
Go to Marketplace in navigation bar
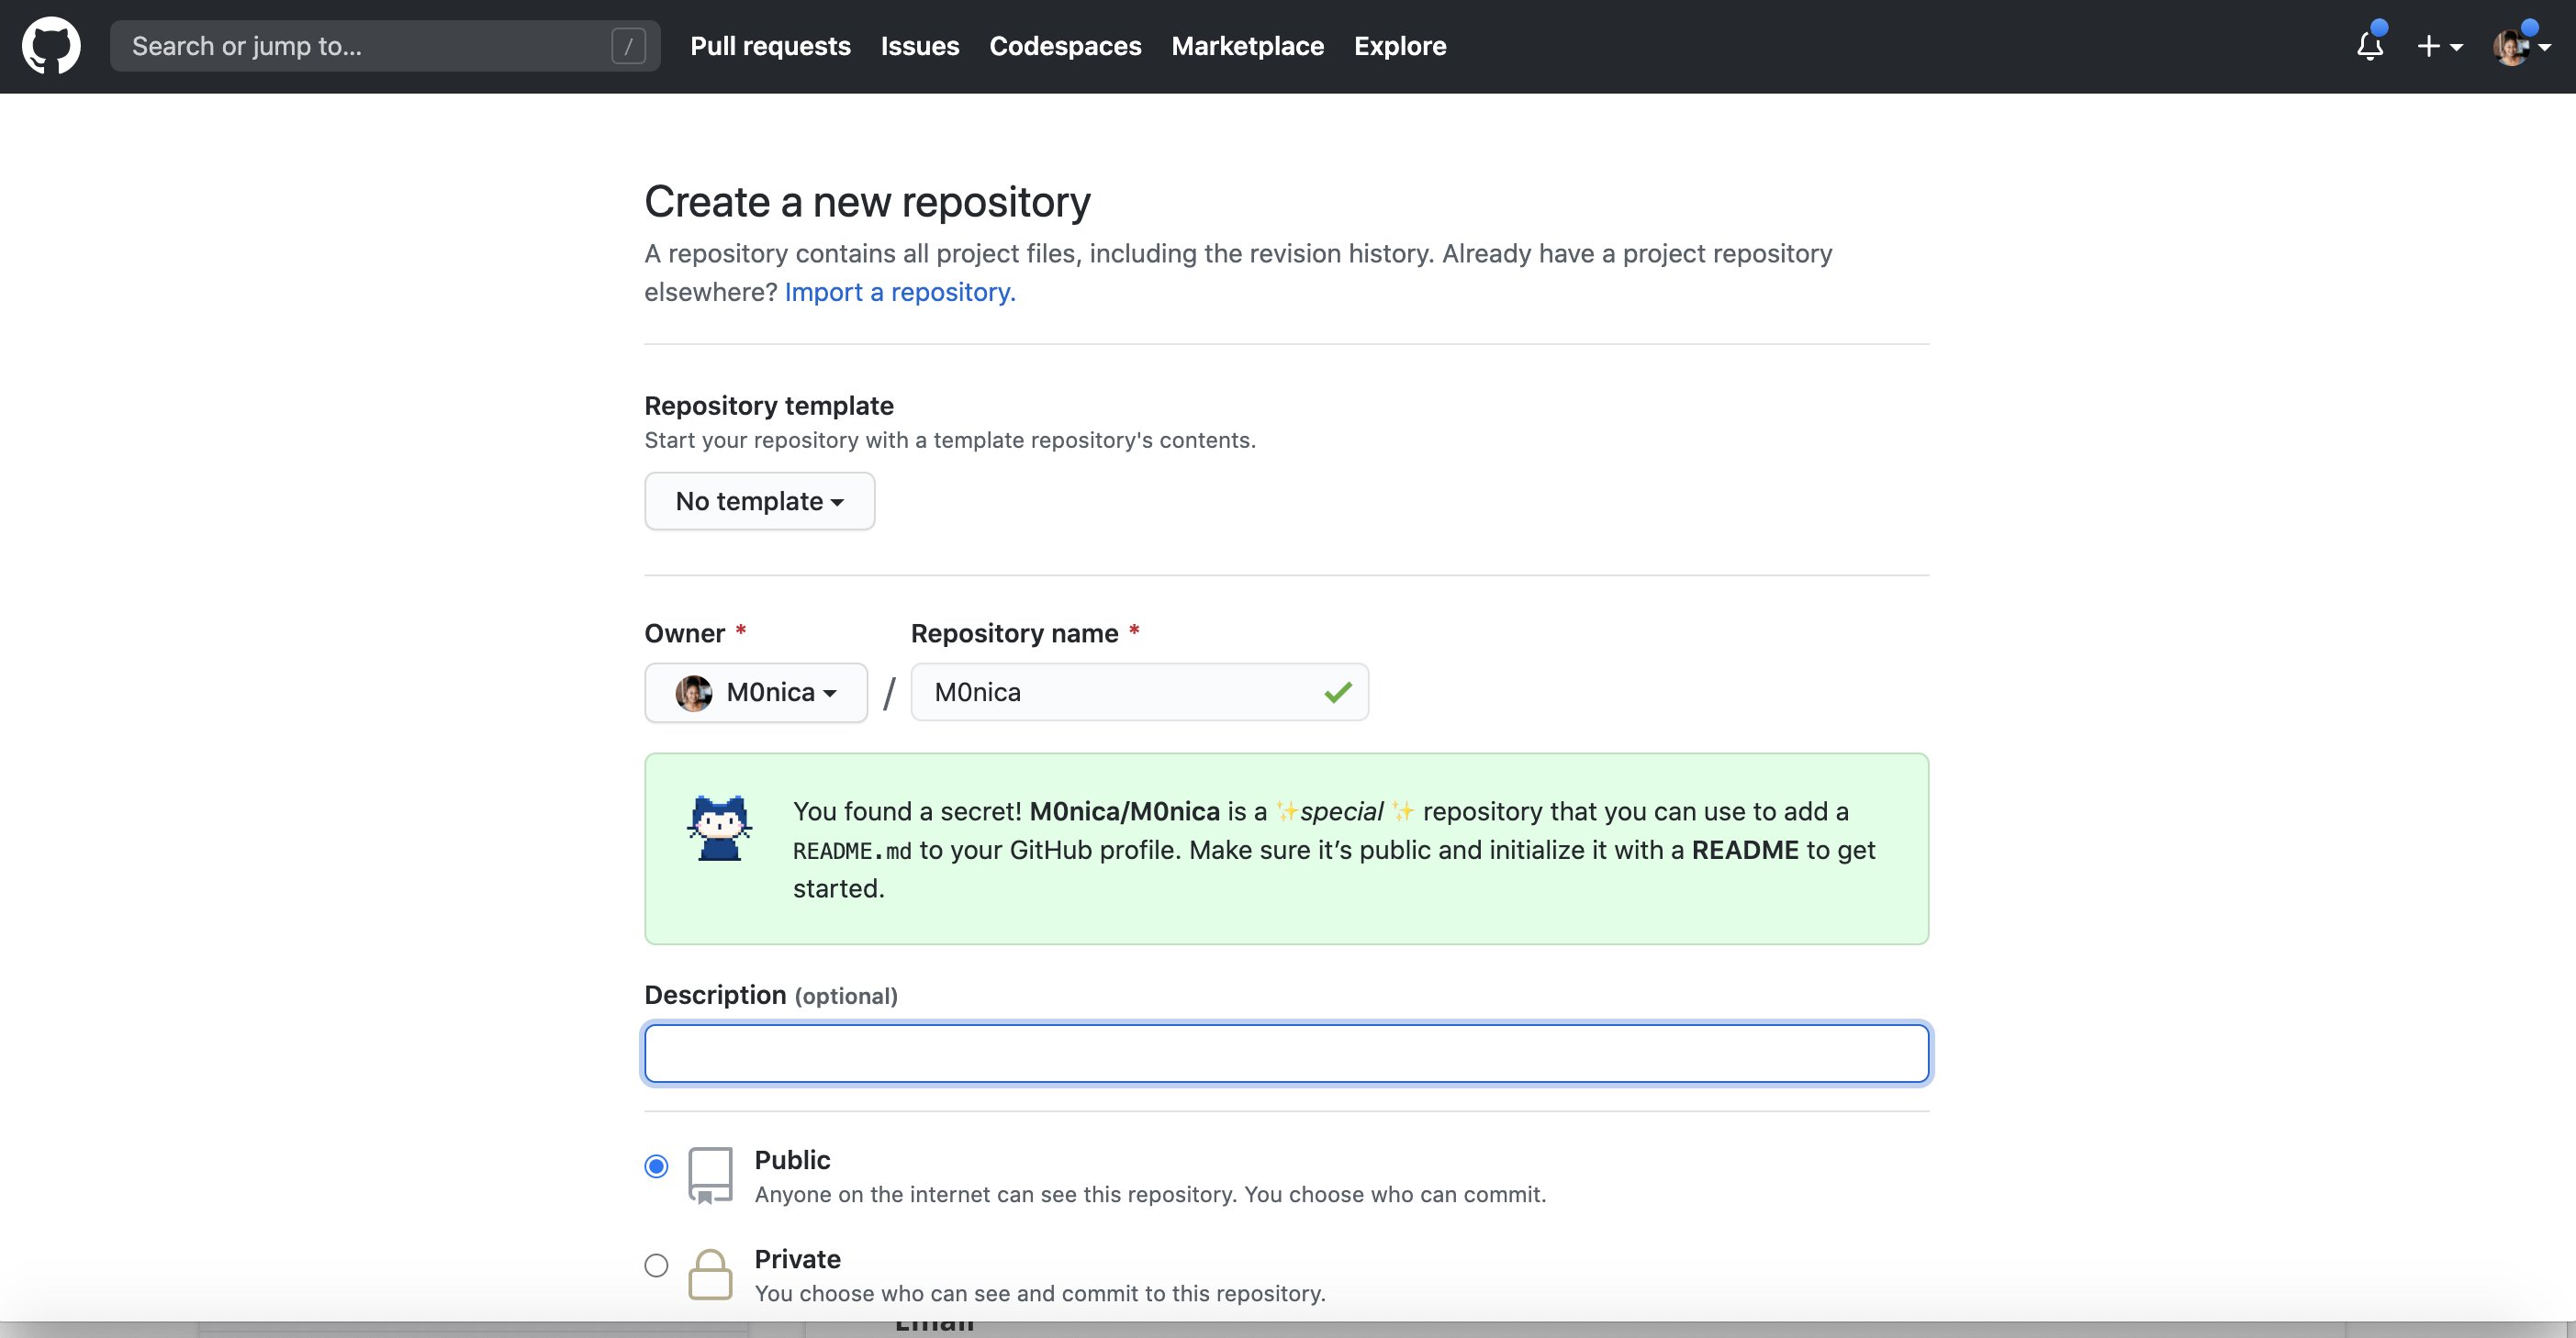[1247, 46]
